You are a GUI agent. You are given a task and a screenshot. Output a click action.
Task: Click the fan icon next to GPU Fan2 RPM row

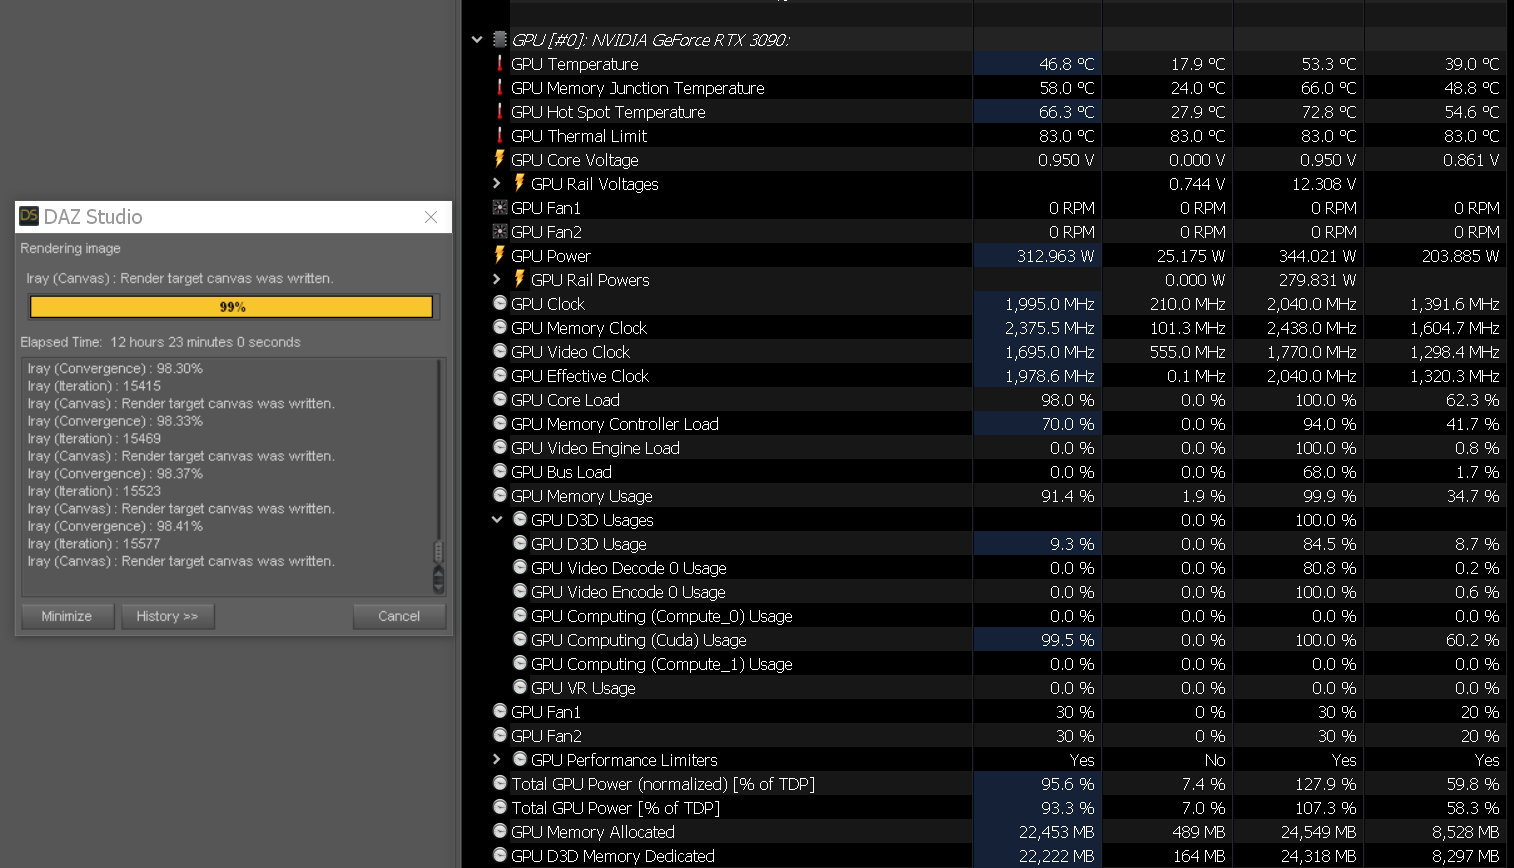(x=500, y=231)
